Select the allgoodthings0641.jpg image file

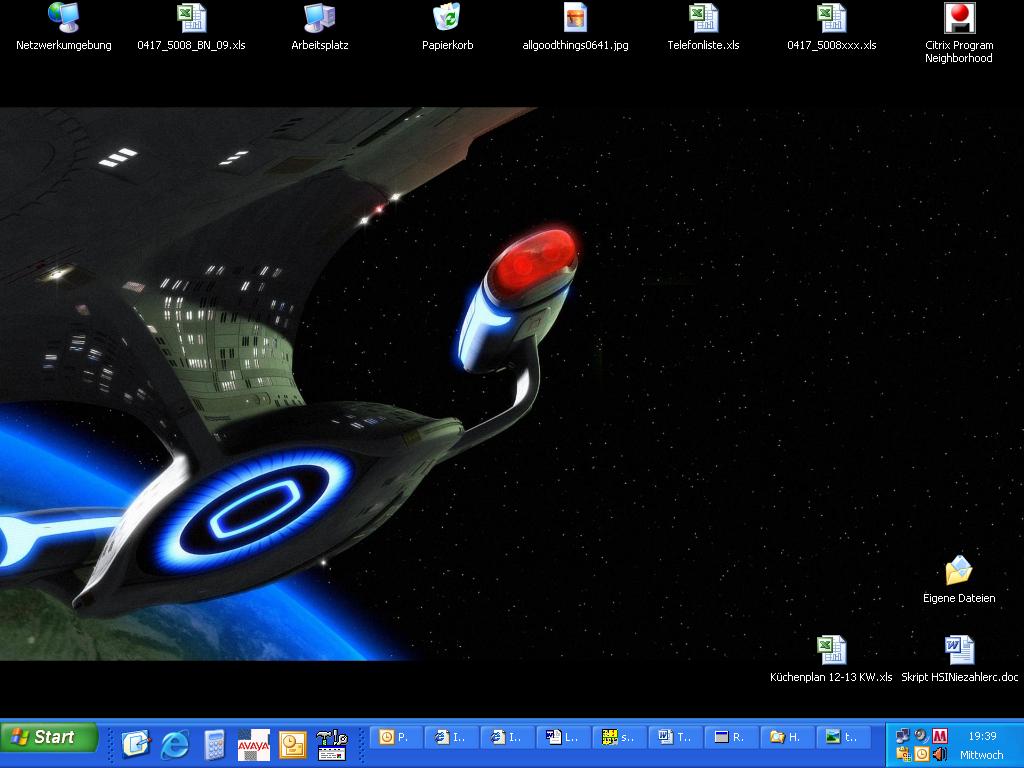[575, 18]
